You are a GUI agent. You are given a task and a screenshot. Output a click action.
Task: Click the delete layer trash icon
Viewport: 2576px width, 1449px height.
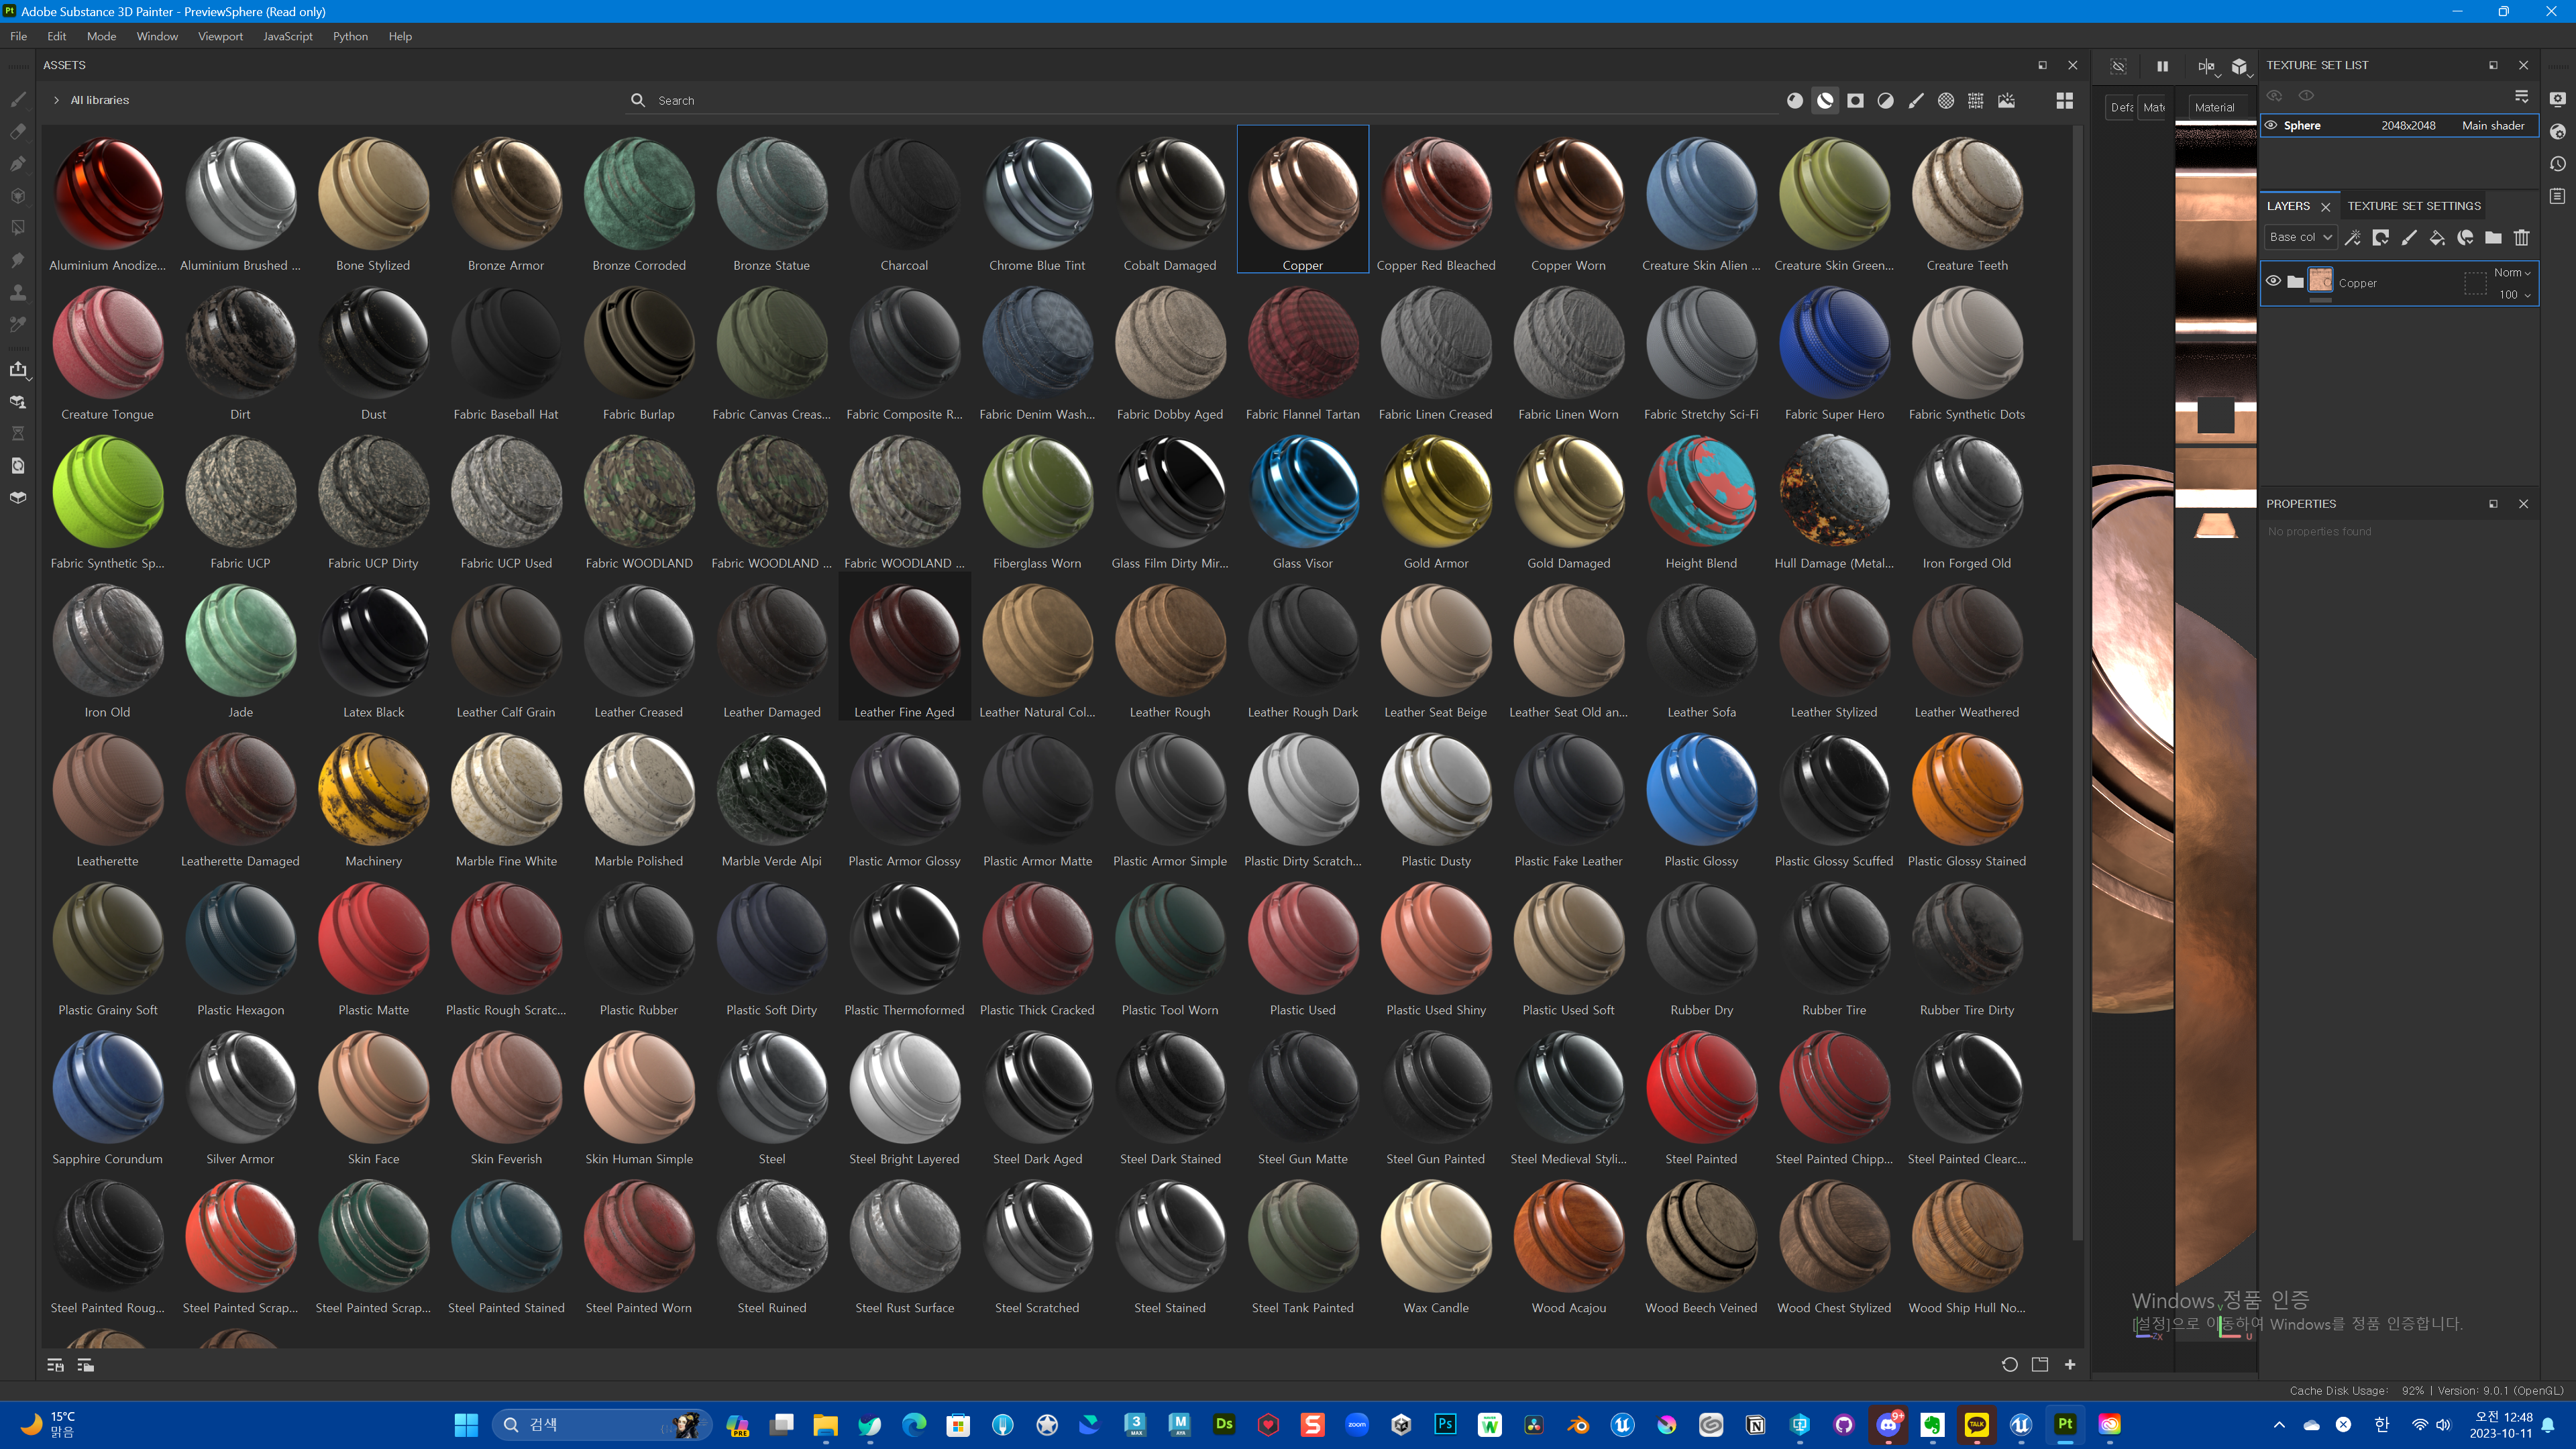pyautogui.click(x=2521, y=238)
